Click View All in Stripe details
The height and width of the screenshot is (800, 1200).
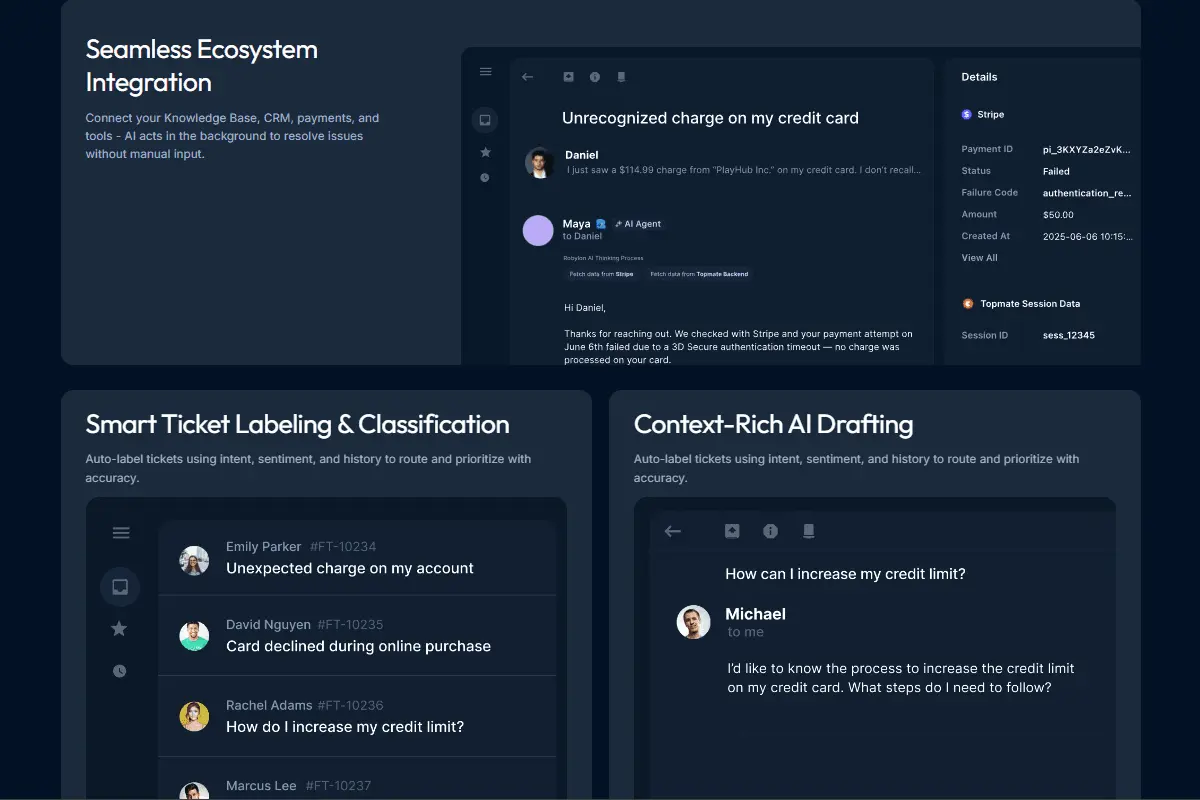[x=979, y=258]
